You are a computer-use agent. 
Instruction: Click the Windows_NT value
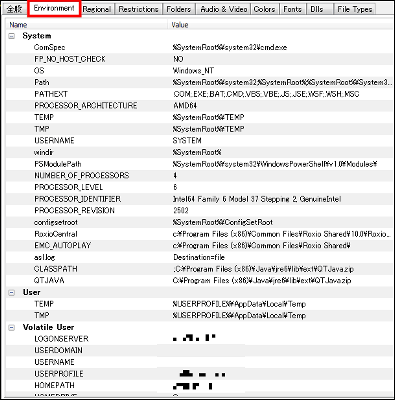[193, 71]
